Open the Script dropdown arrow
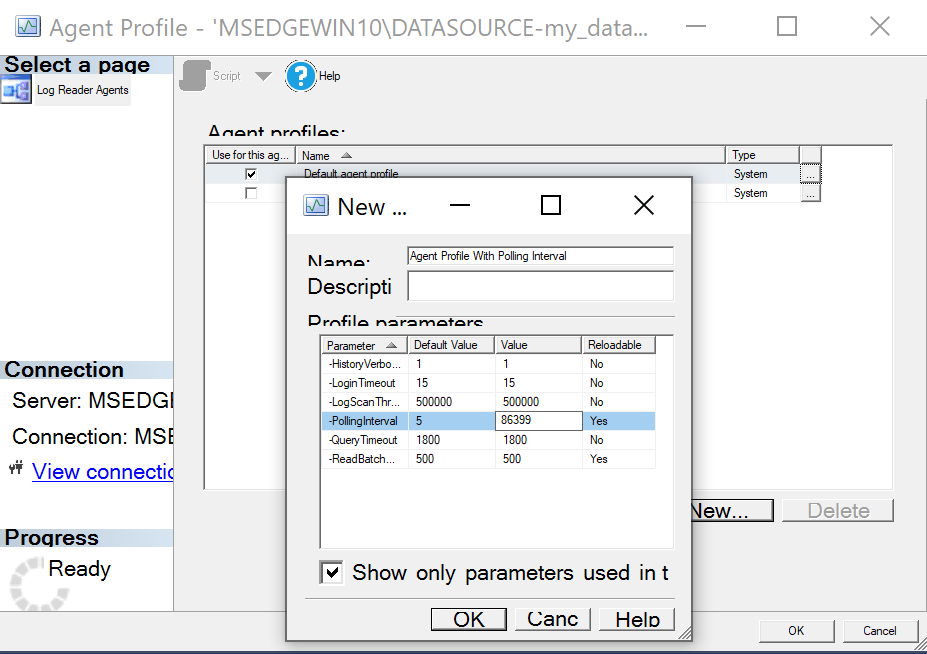Image resolution: width=927 pixels, height=654 pixels. 262,75
